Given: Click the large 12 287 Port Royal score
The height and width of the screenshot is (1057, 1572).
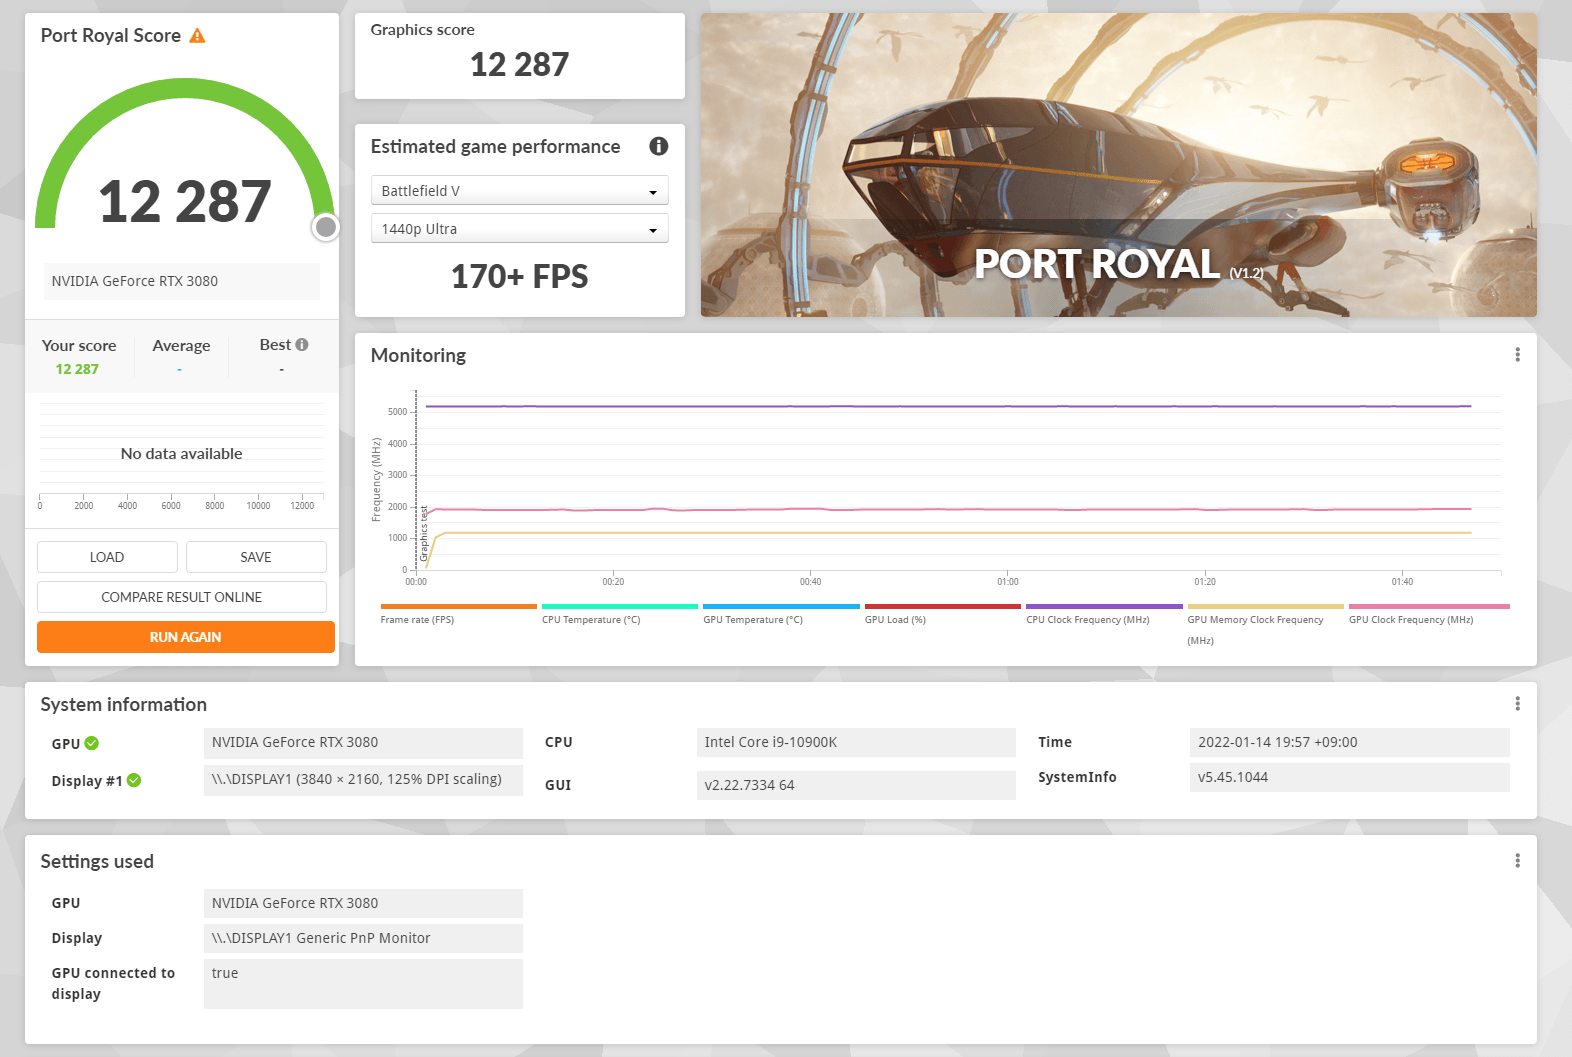Looking at the screenshot, I should pyautogui.click(x=185, y=201).
